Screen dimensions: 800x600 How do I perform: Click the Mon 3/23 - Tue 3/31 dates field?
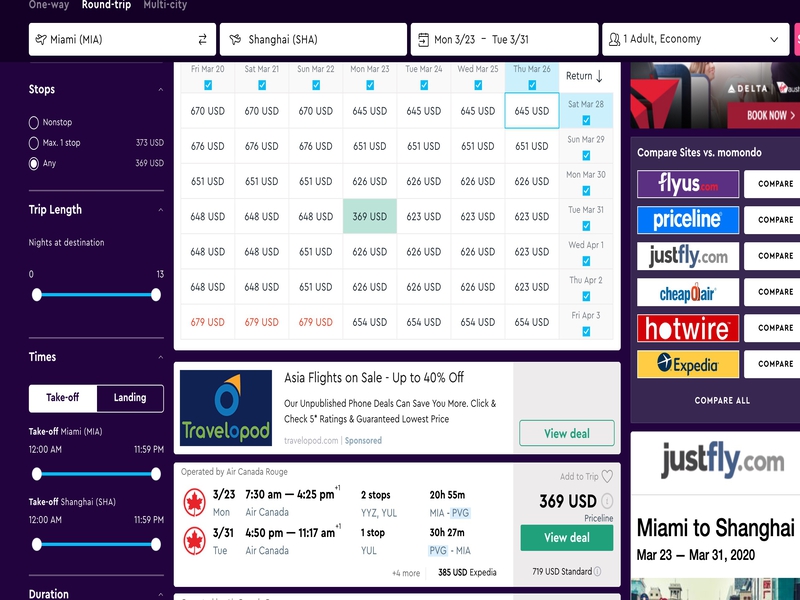(505, 39)
